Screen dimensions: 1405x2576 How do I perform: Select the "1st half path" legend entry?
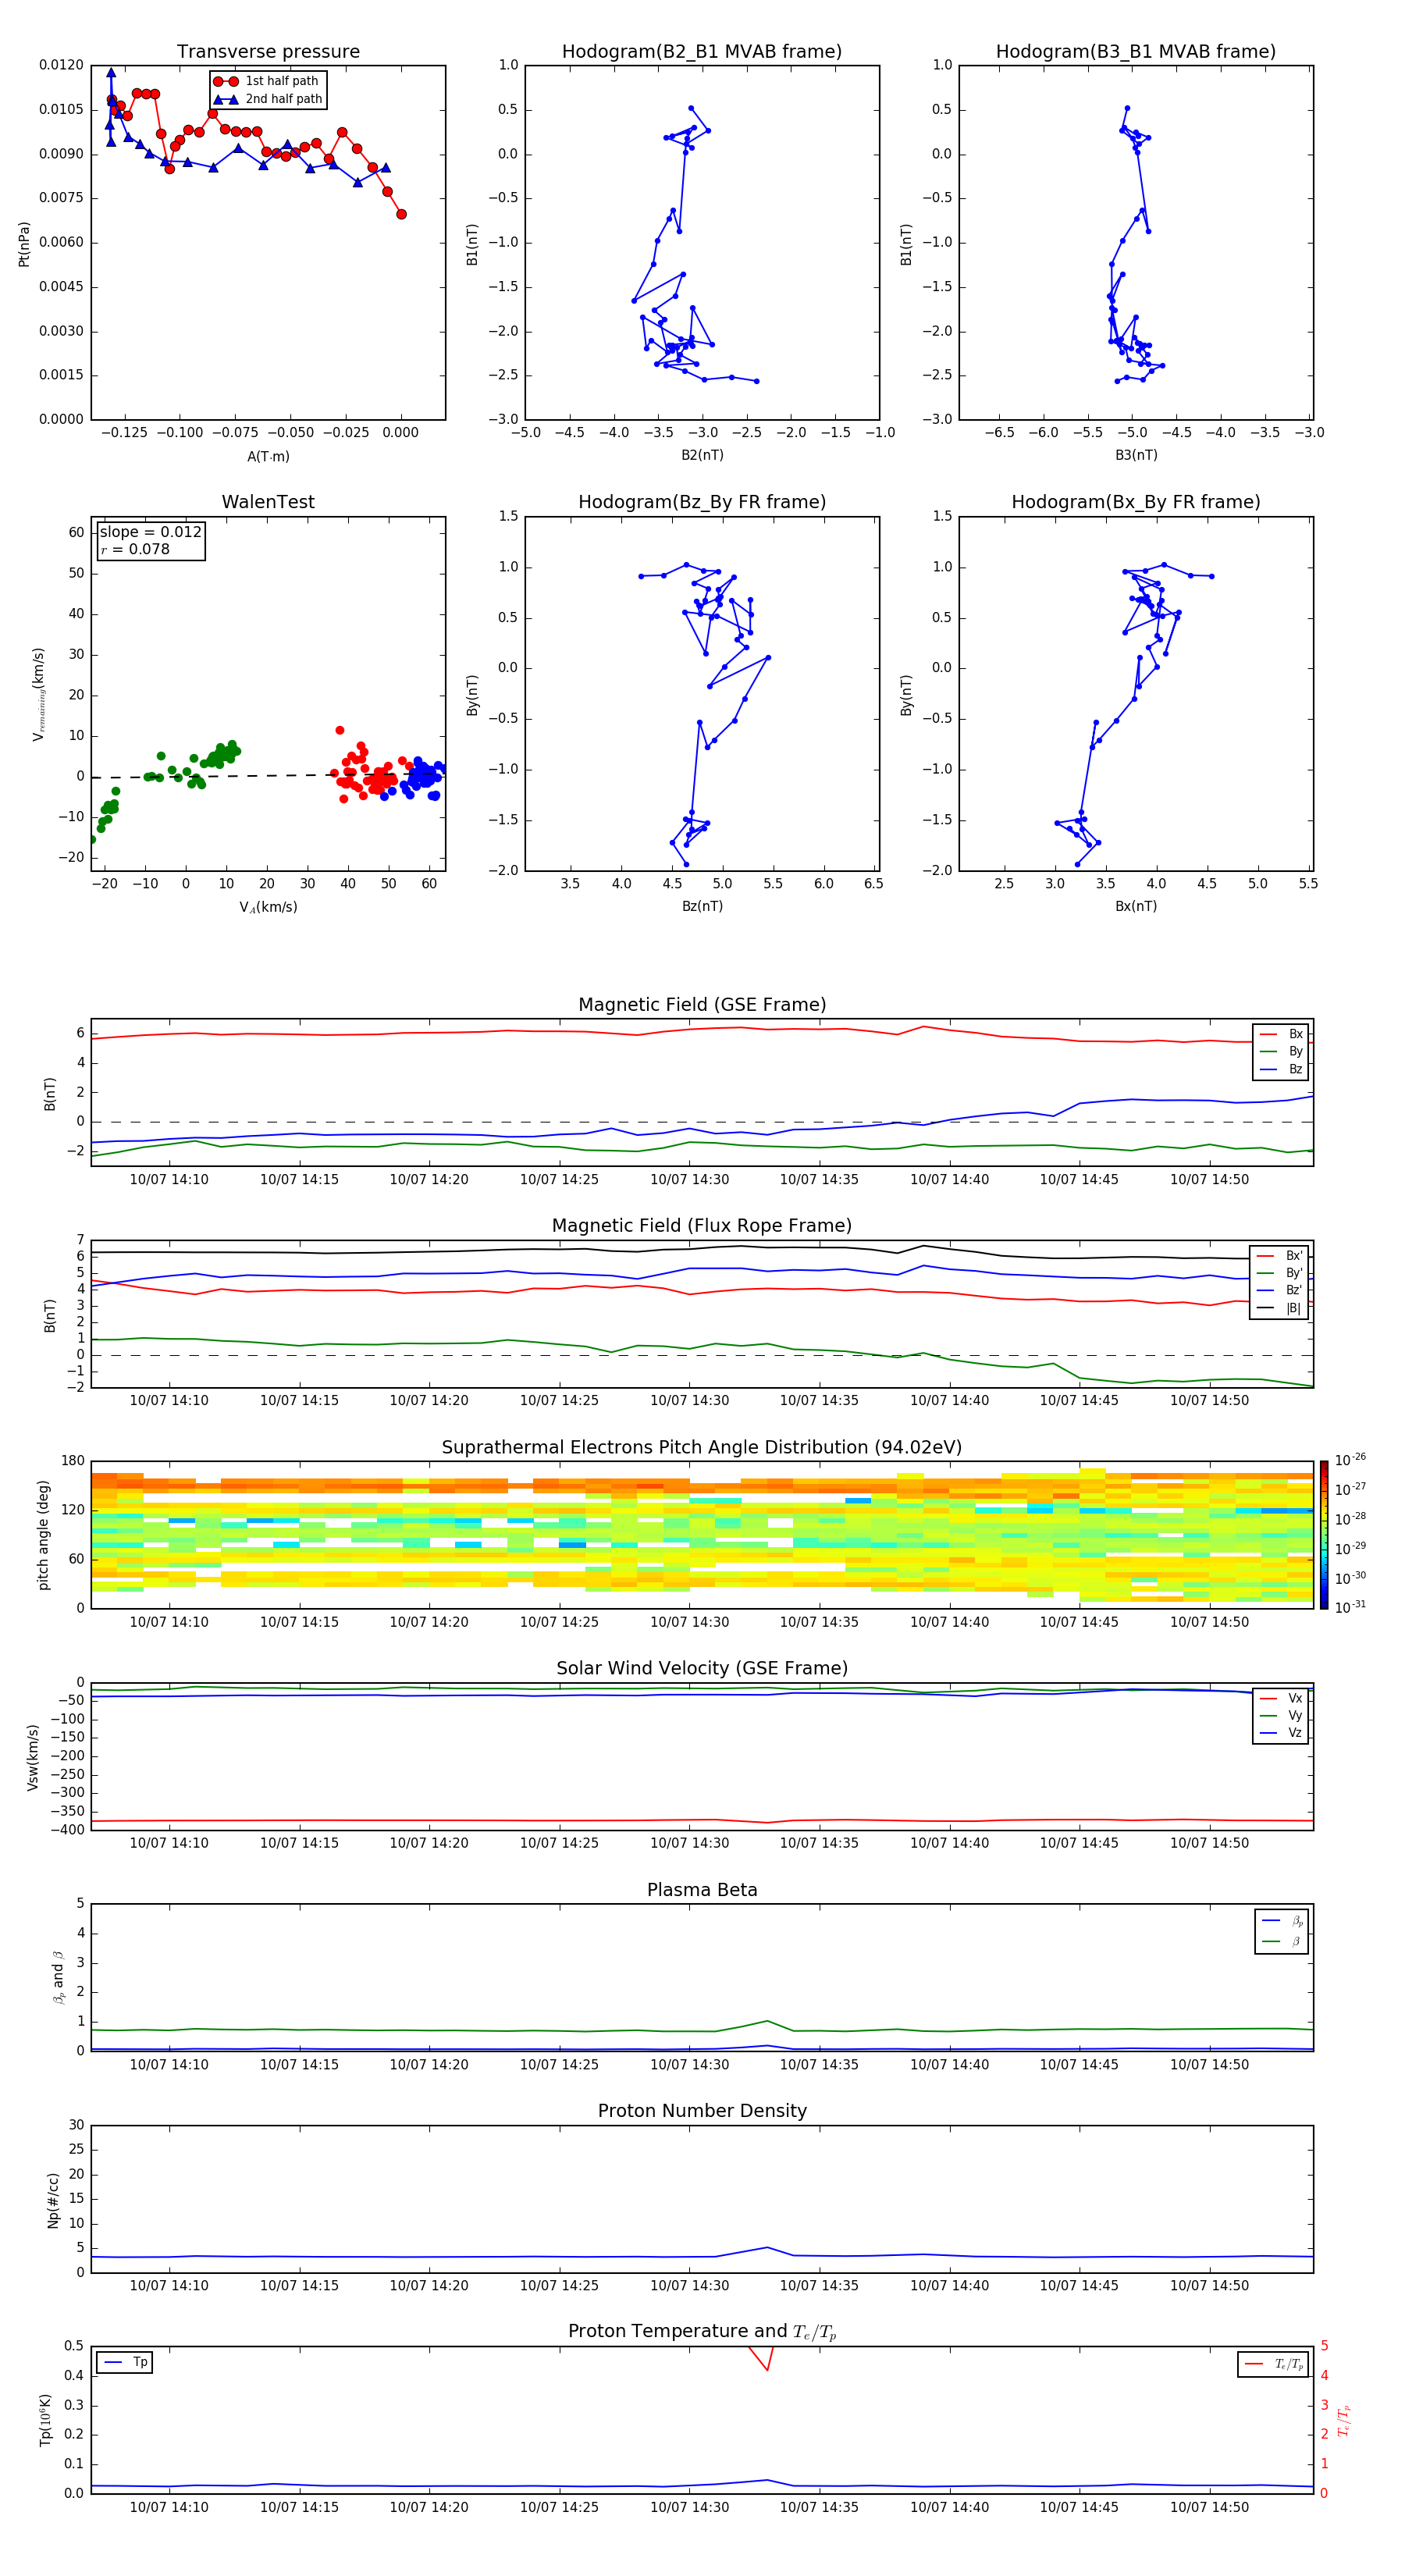point(266,81)
